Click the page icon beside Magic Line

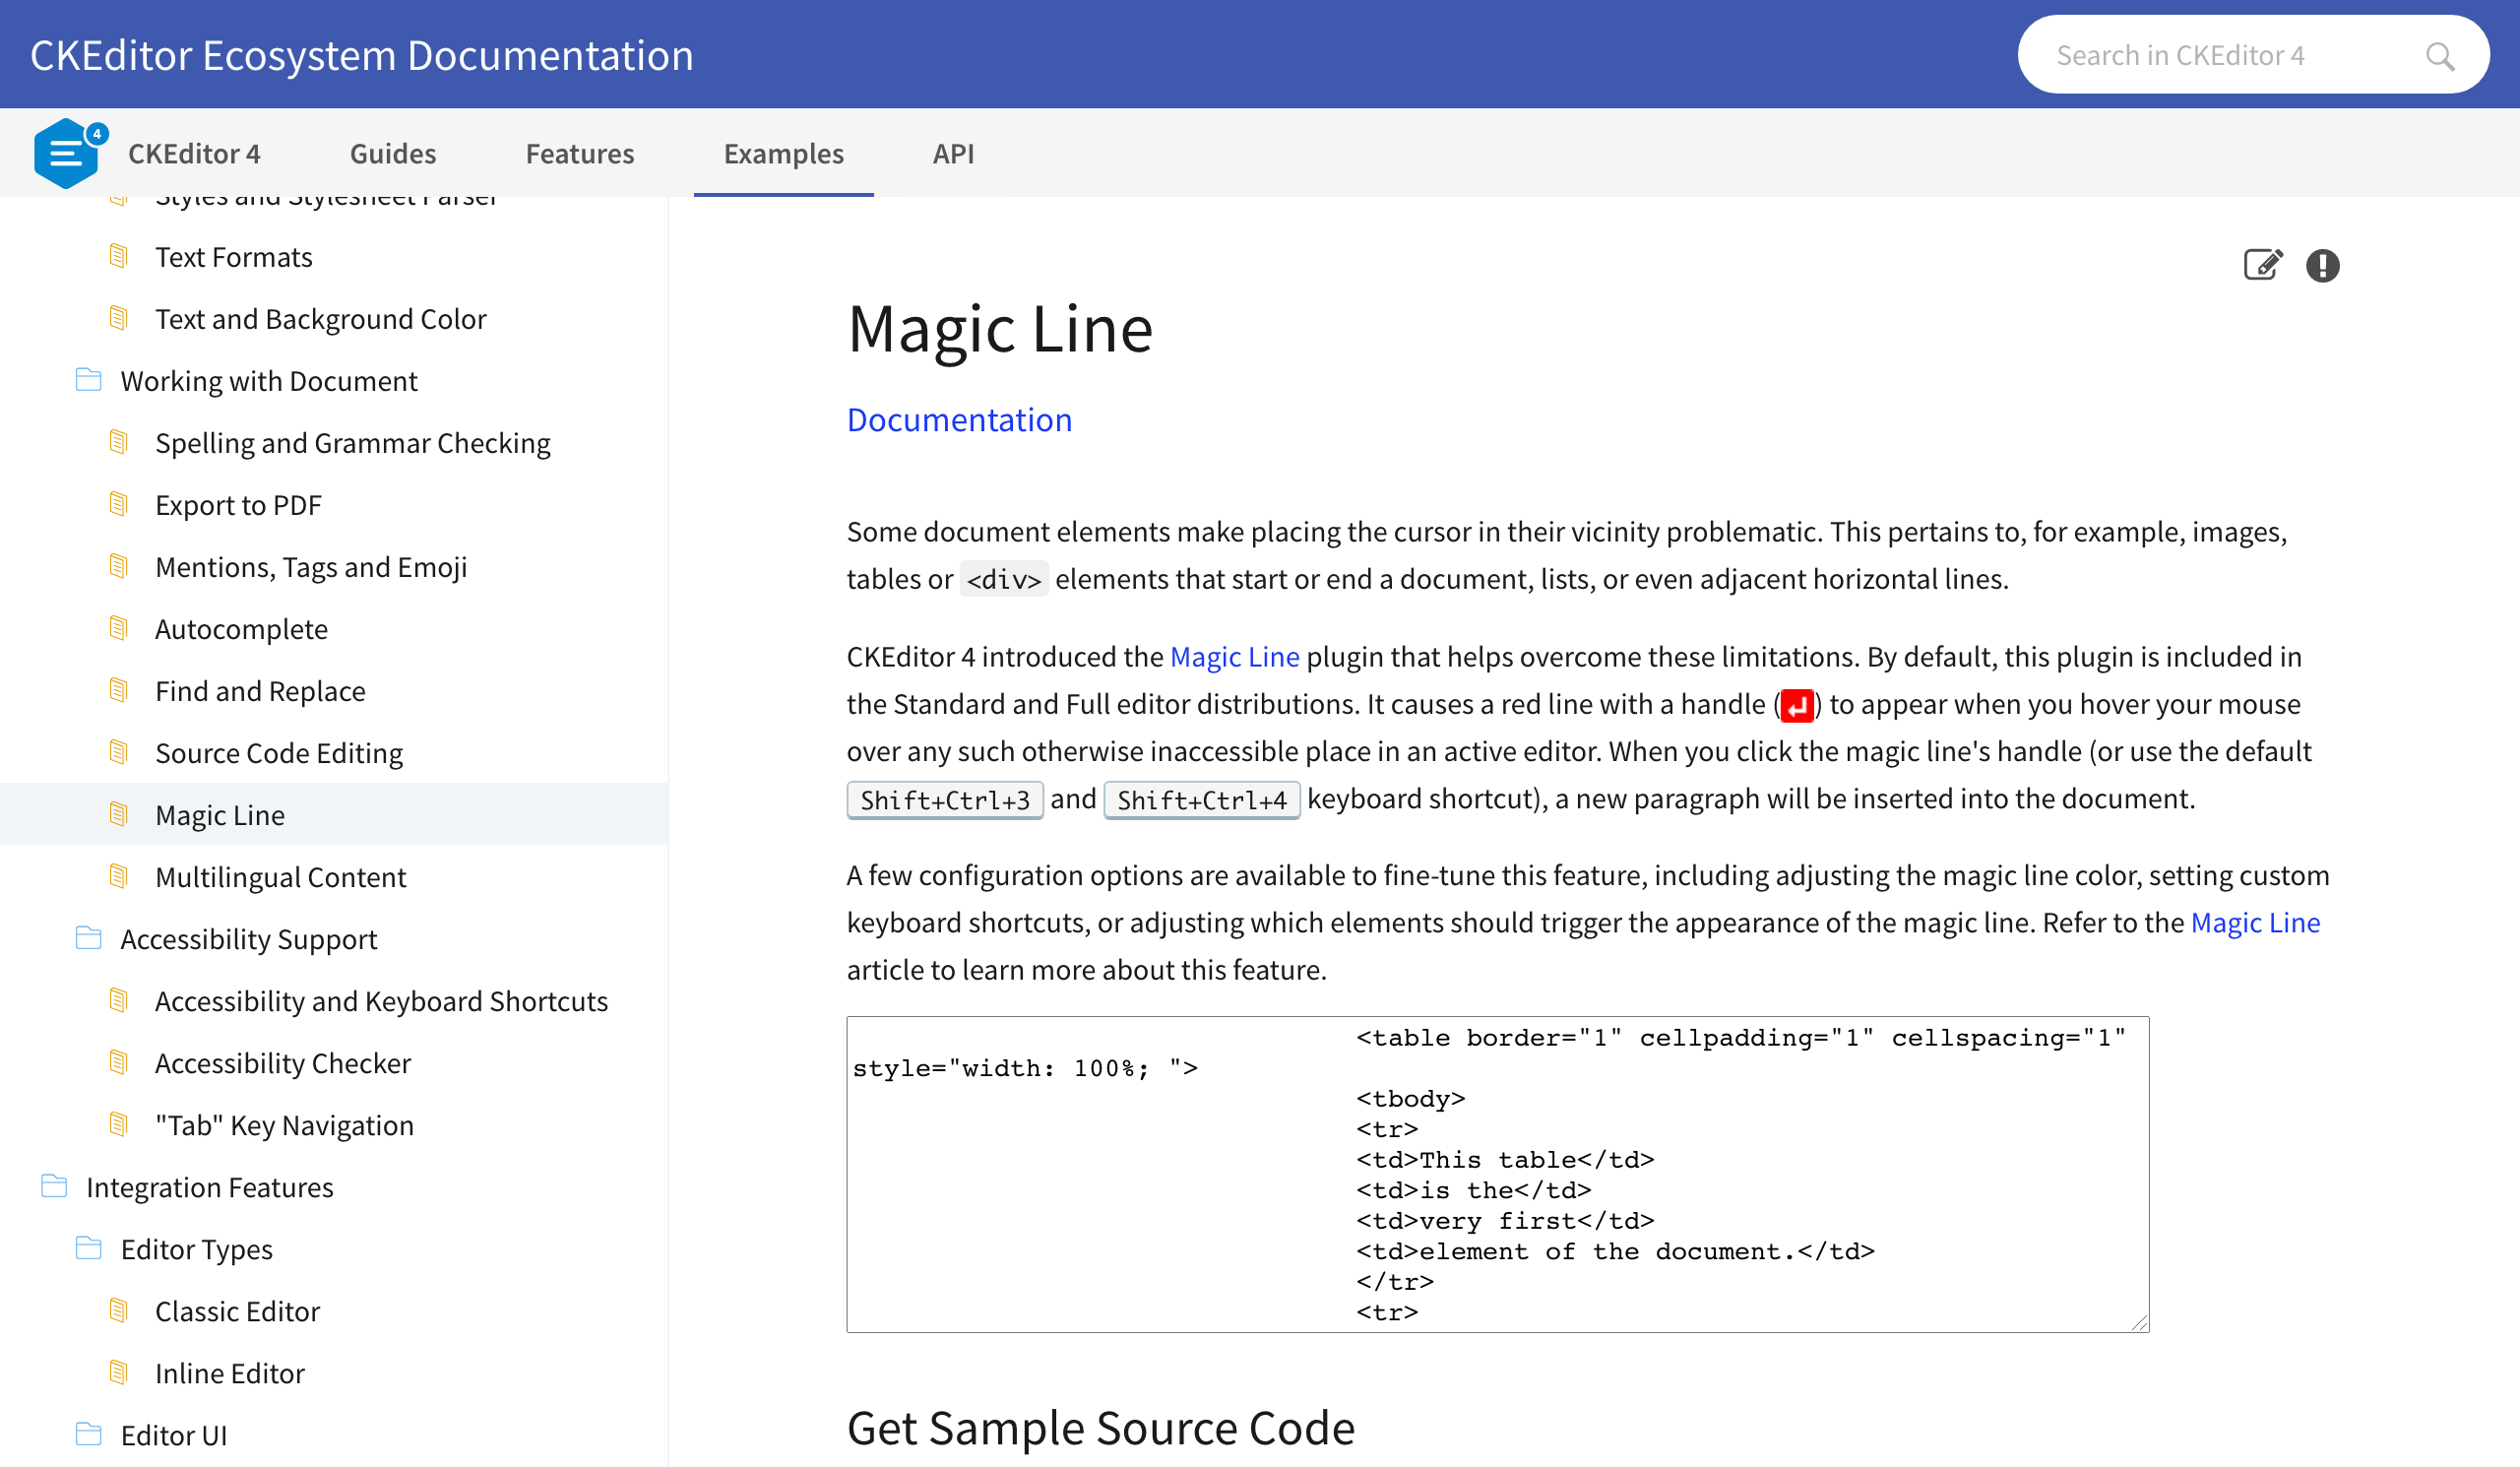(x=119, y=814)
